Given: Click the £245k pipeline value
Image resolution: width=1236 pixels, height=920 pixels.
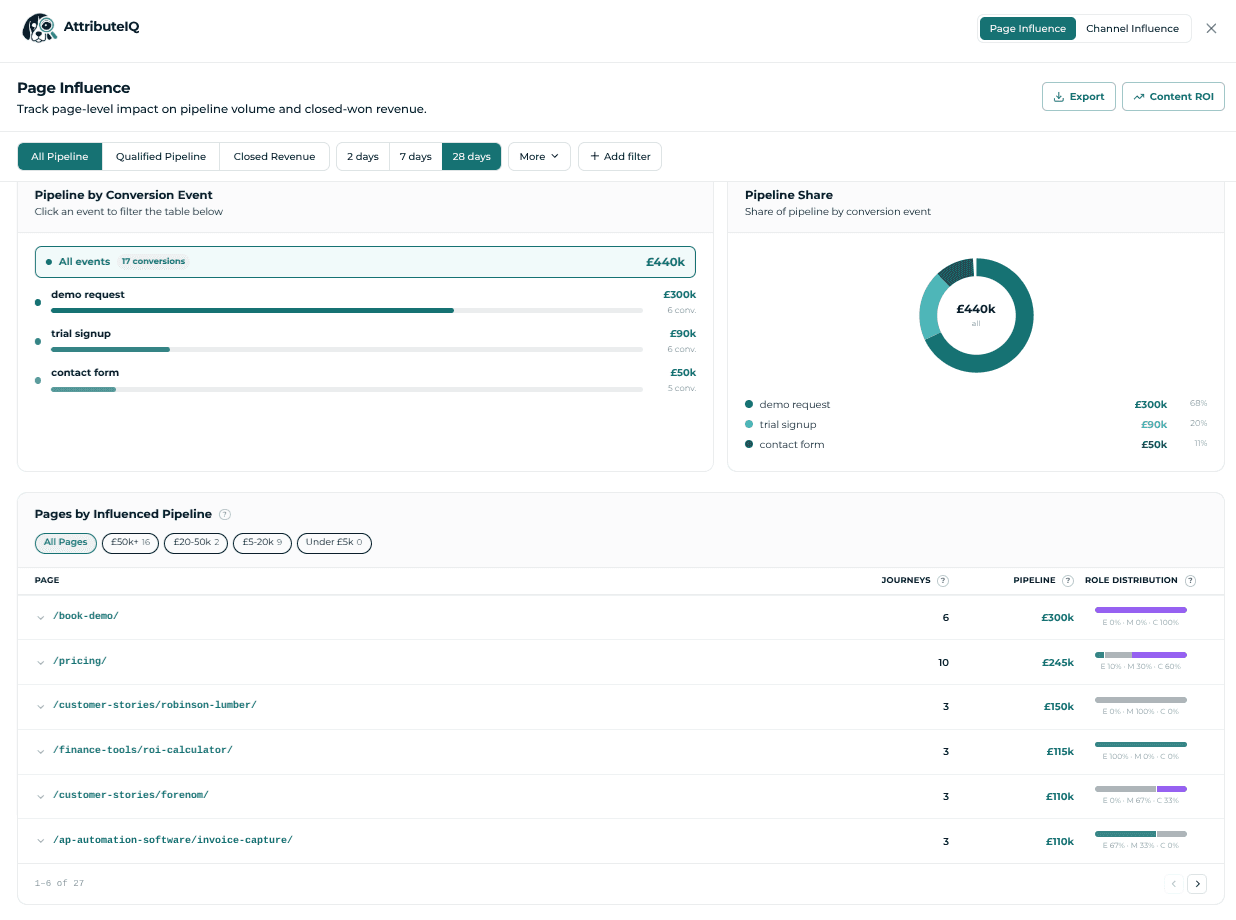Looking at the screenshot, I should click(x=1058, y=662).
